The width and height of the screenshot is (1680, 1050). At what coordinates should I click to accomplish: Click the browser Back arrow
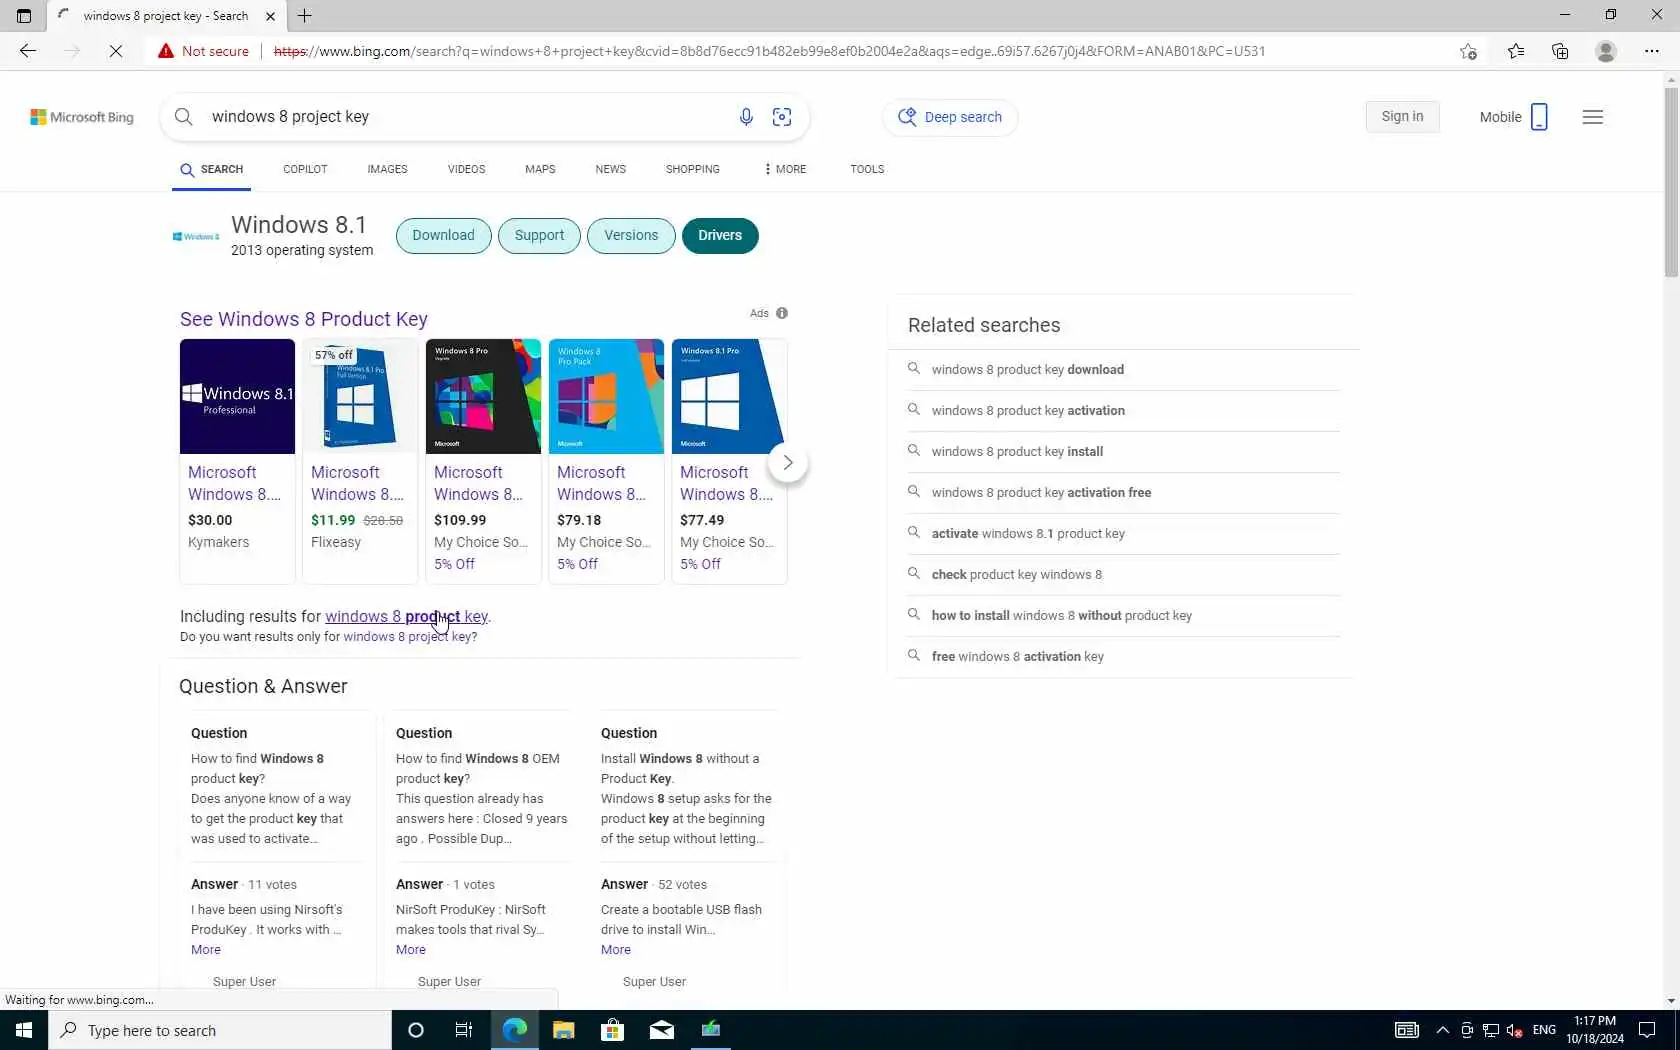click(27, 51)
